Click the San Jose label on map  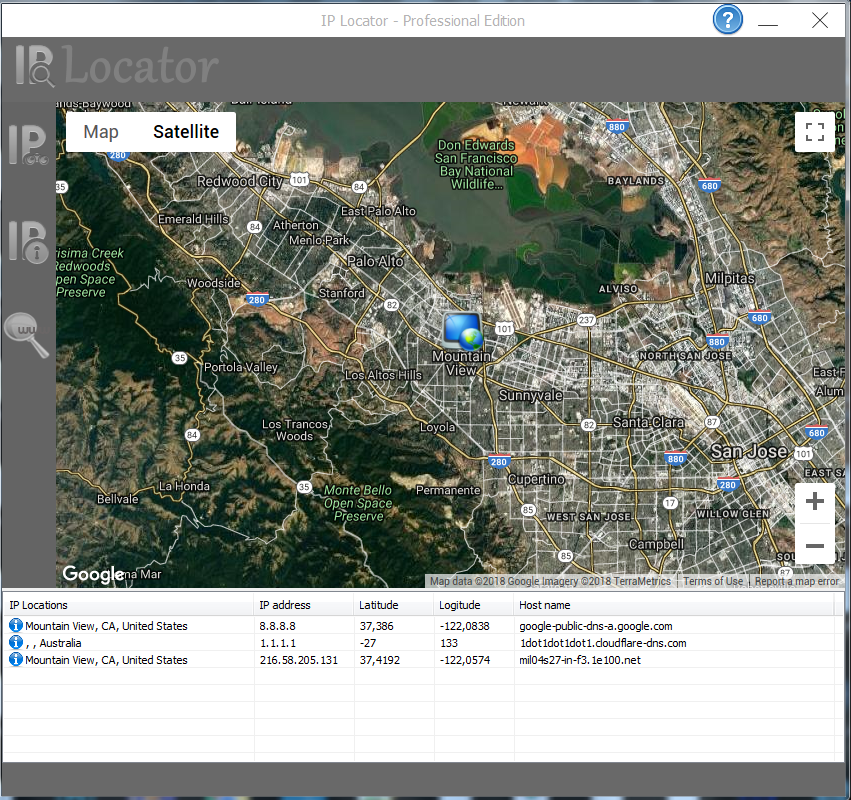[749, 451]
